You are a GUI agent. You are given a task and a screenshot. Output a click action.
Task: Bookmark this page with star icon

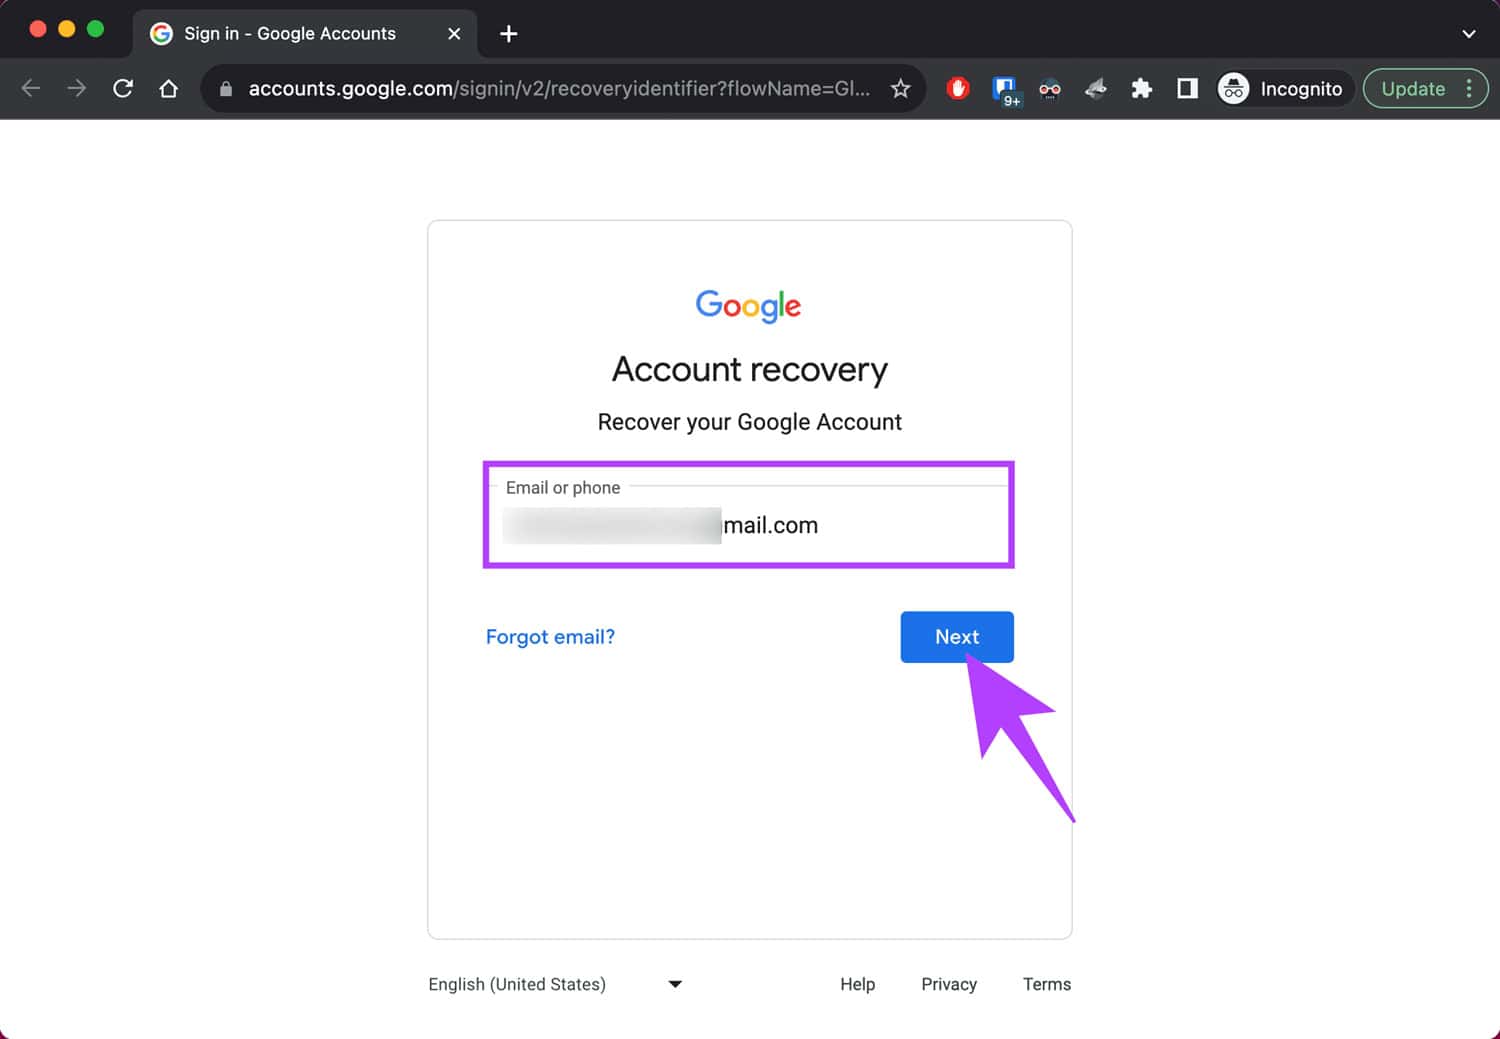(900, 89)
